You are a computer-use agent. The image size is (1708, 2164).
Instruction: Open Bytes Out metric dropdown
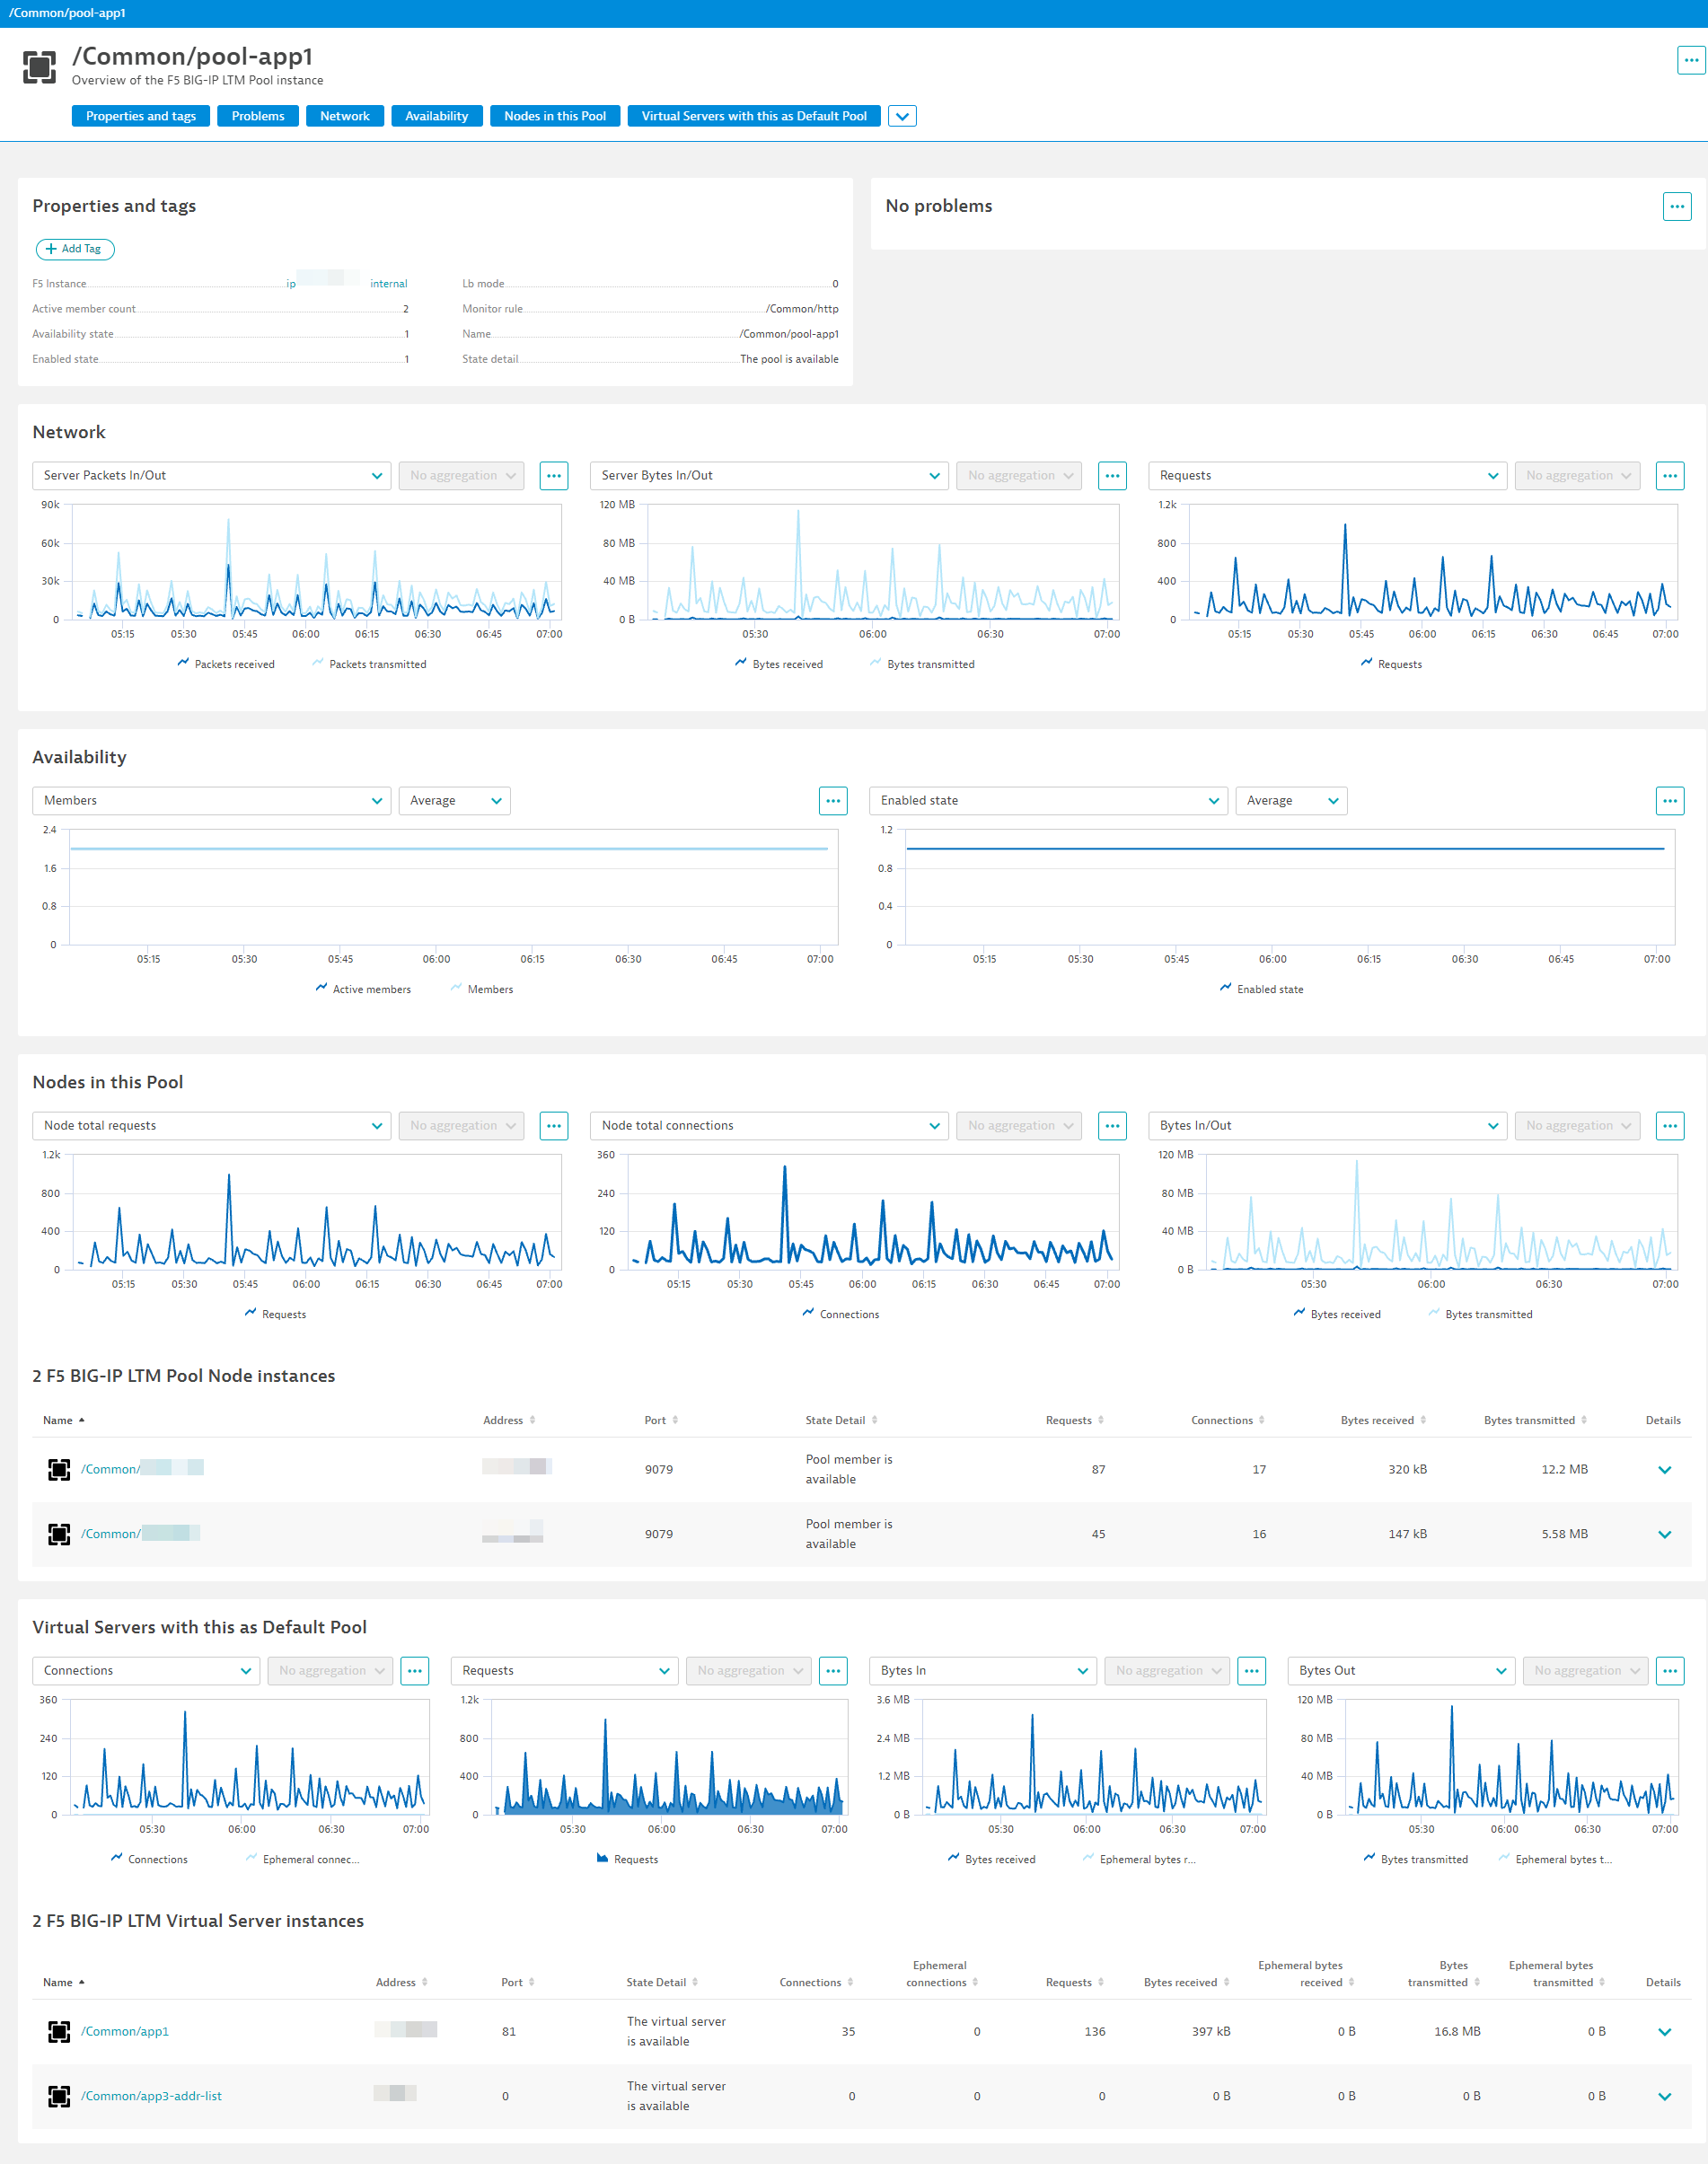[1401, 1671]
